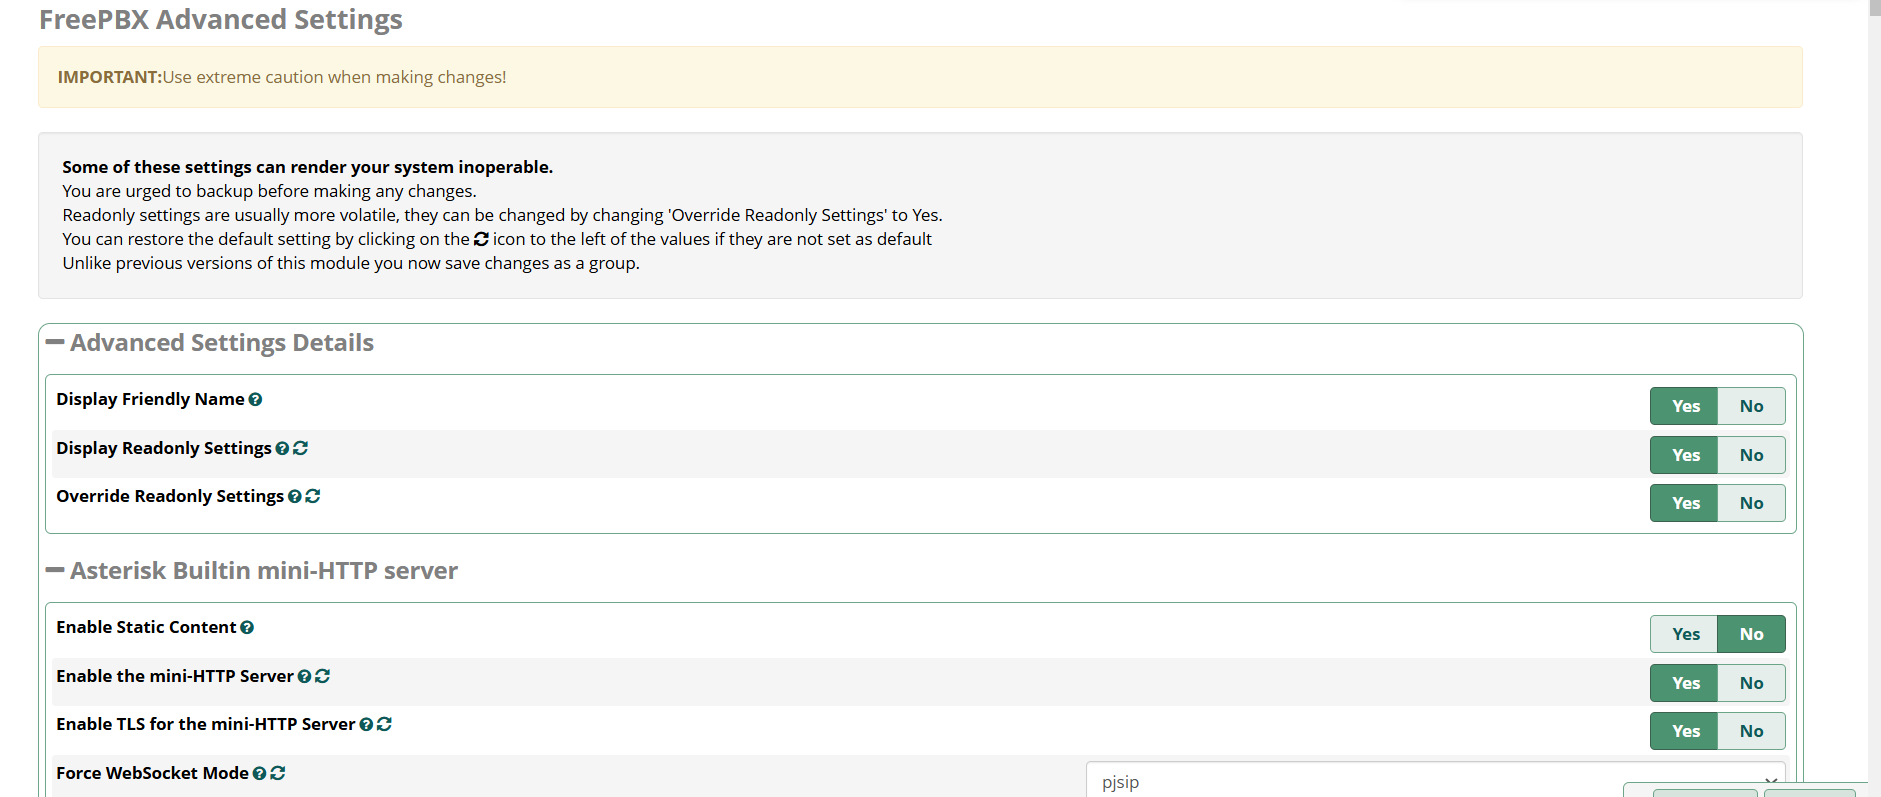This screenshot has height=797, width=1881.
Task: Reset Display Readonly Settings to default
Action: [300, 448]
